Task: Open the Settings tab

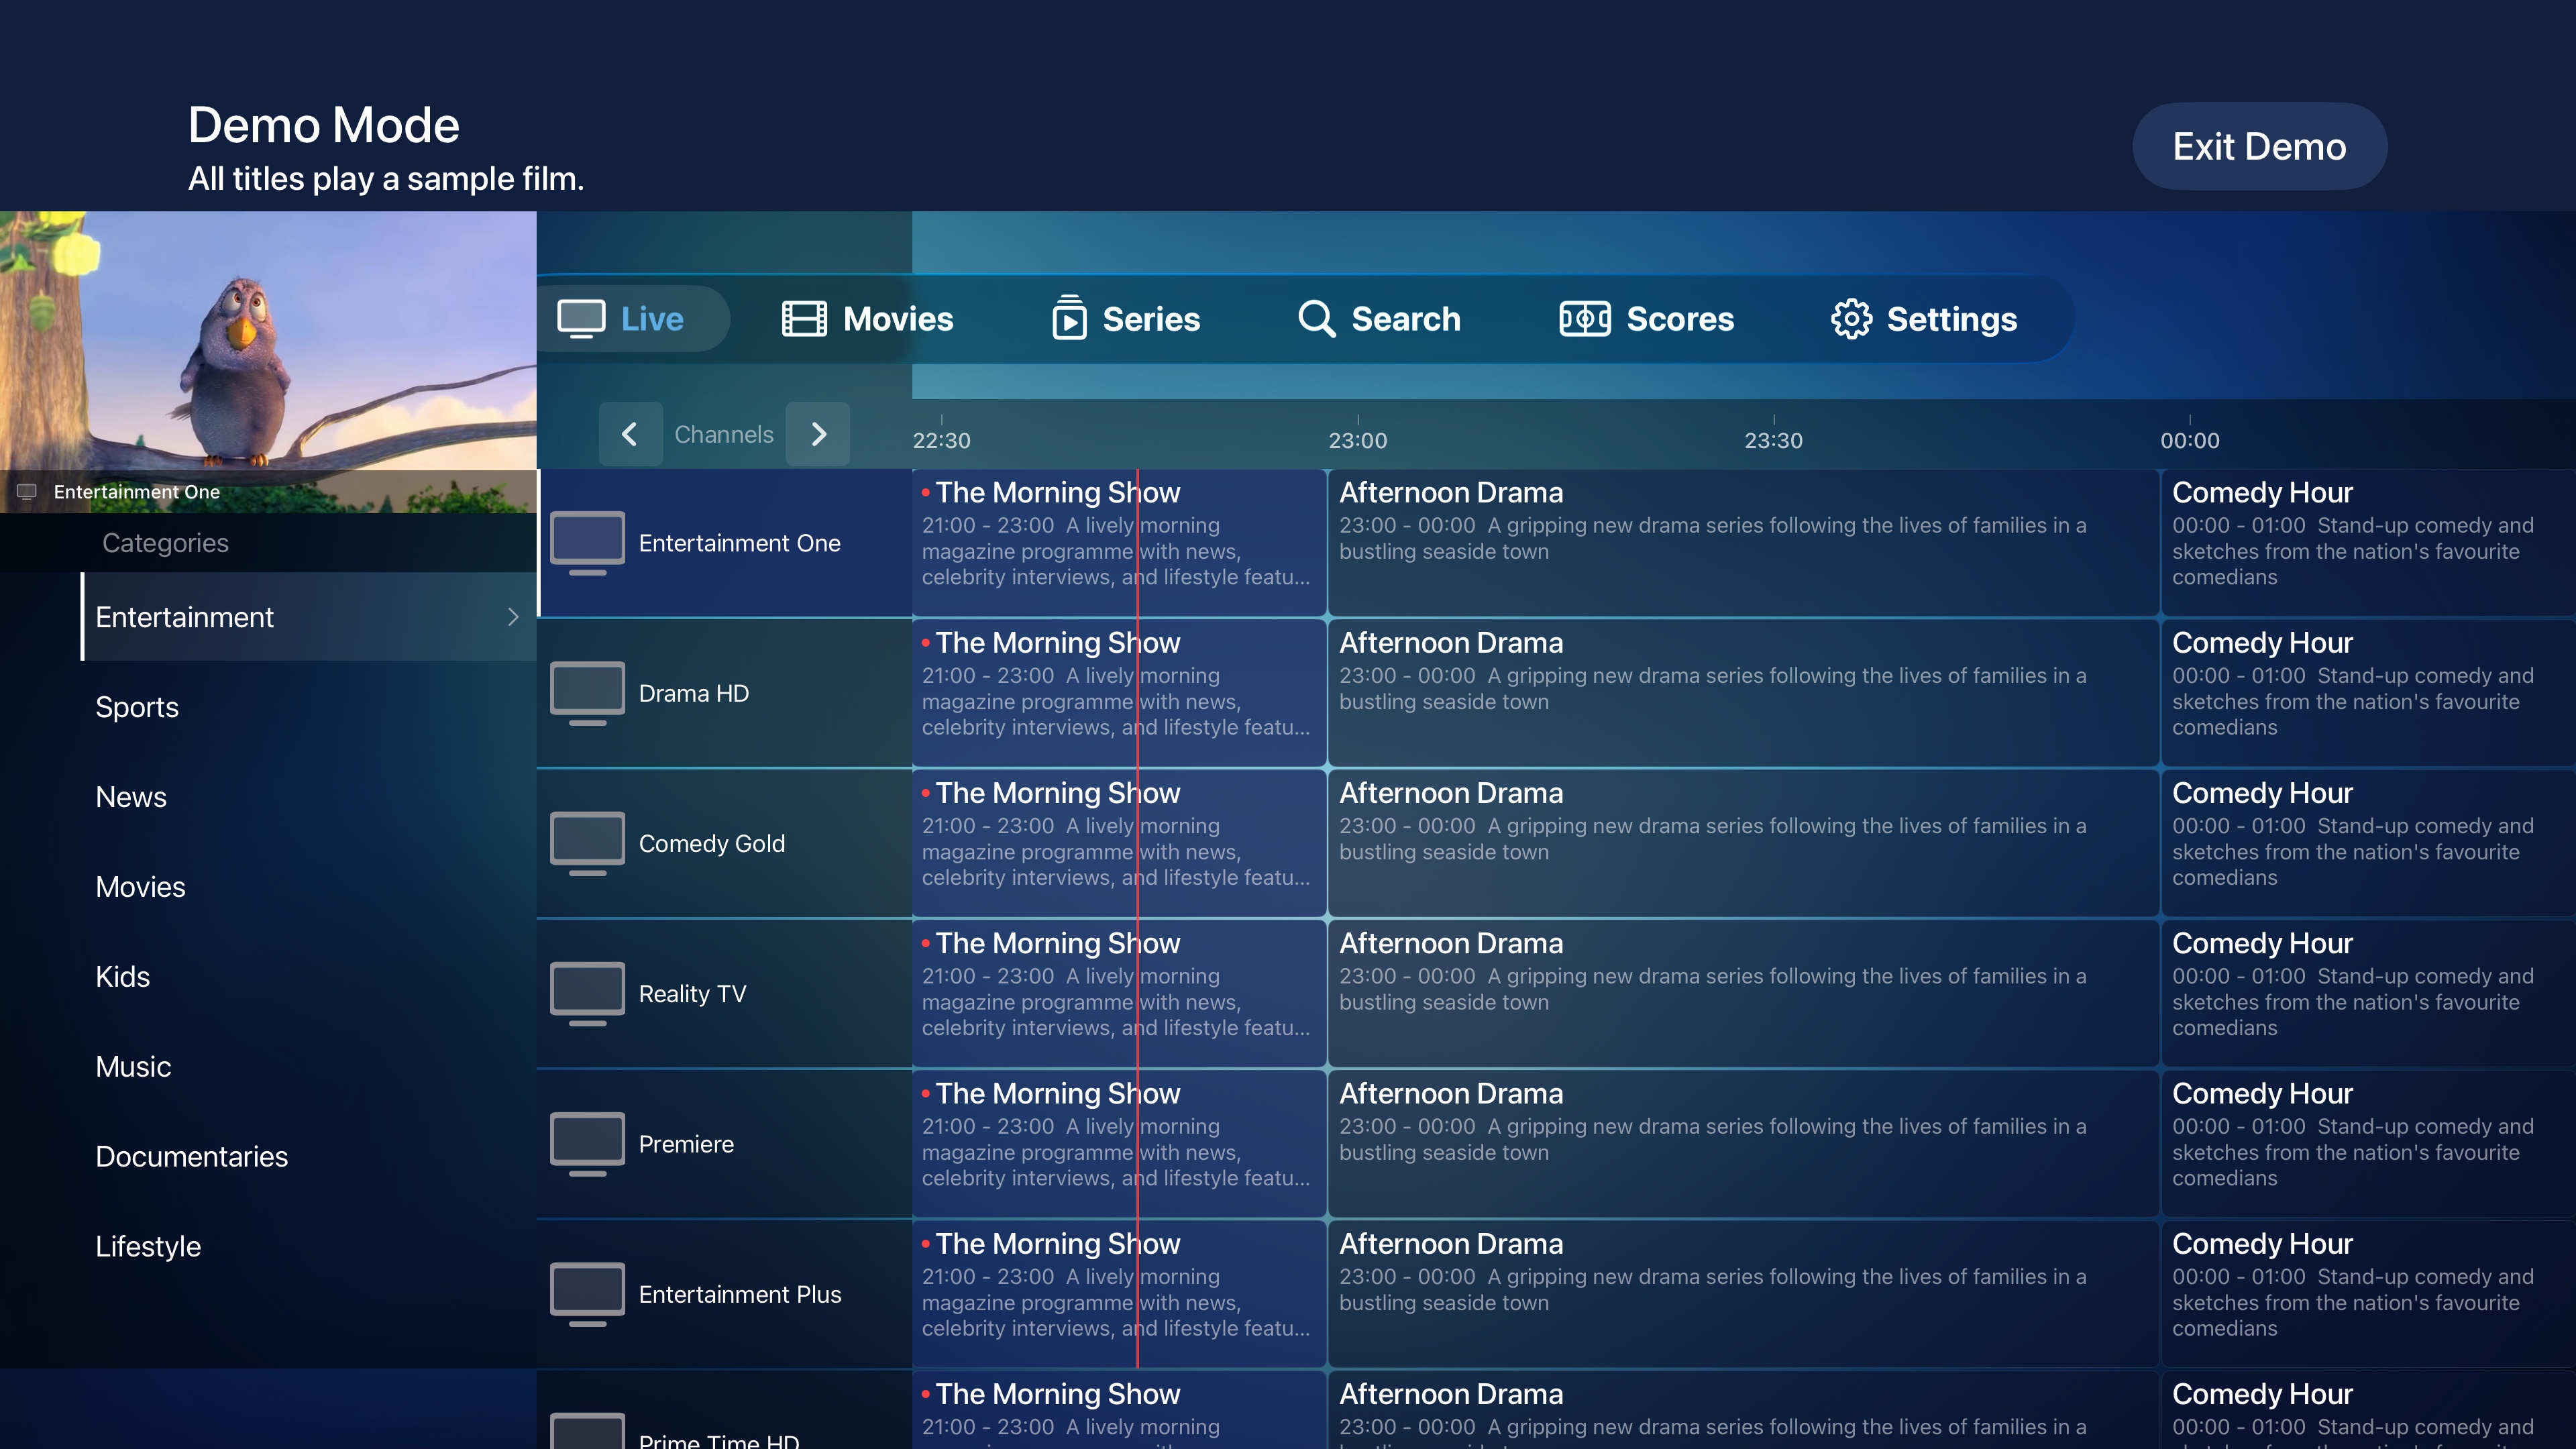Action: (1925, 319)
